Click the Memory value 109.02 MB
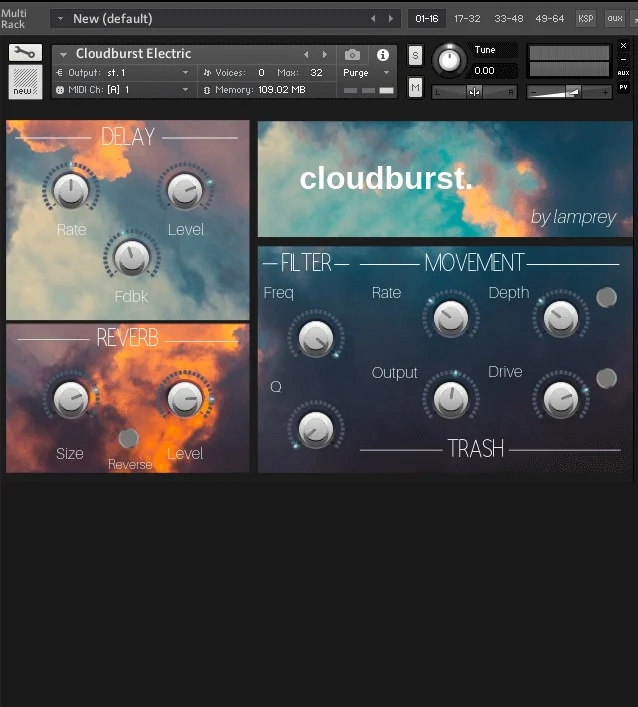This screenshot has width=638, height=707. point(282,90)
